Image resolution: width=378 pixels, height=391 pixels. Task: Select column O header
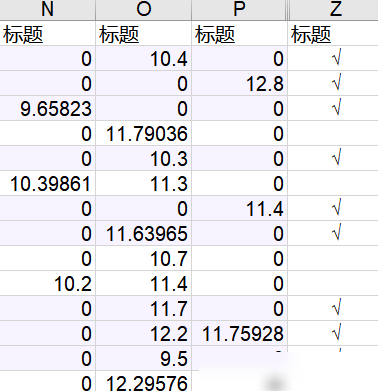(x=143, y=9)
